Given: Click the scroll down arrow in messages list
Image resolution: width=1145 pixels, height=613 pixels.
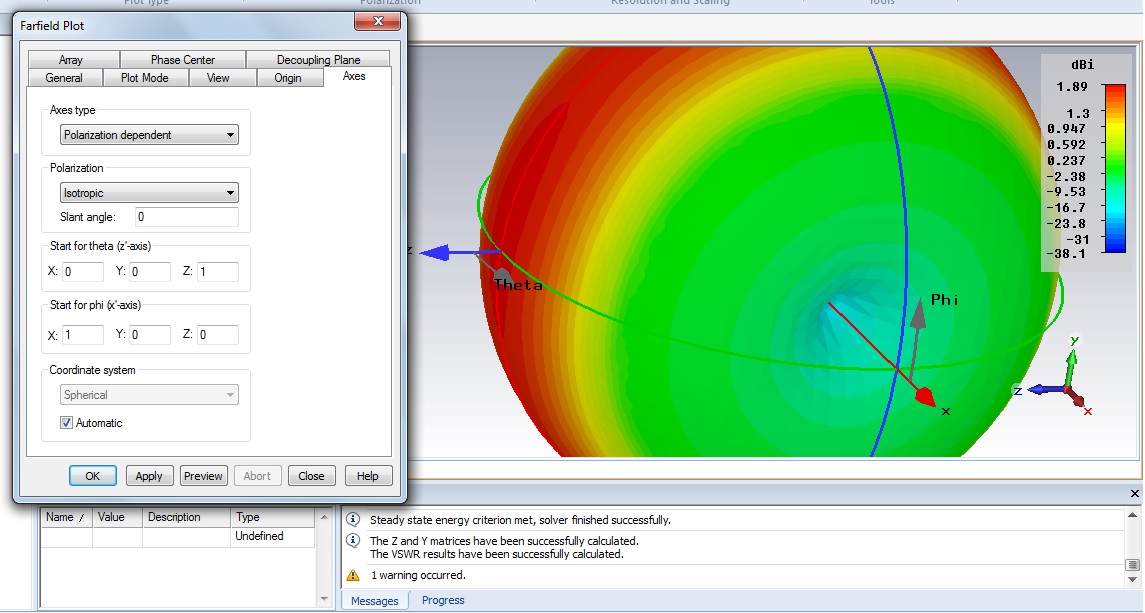Looking at the screenshot, I should [x=1130, y=579].
